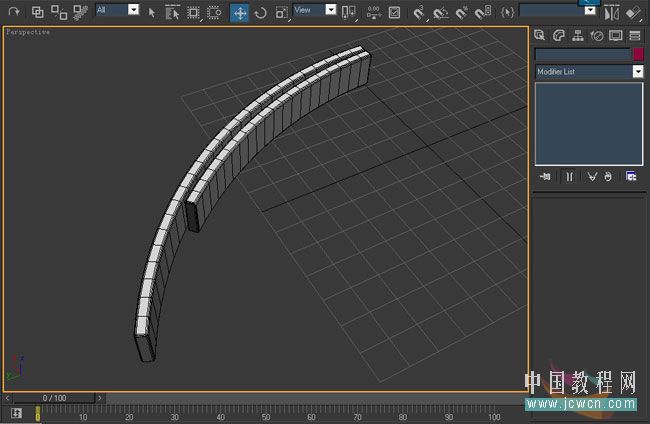Image resolution: width=650 pixels, height=424 pixels.
Task: Toggle Keyboard Shortcut Override icon
Action: coord(394,13)
